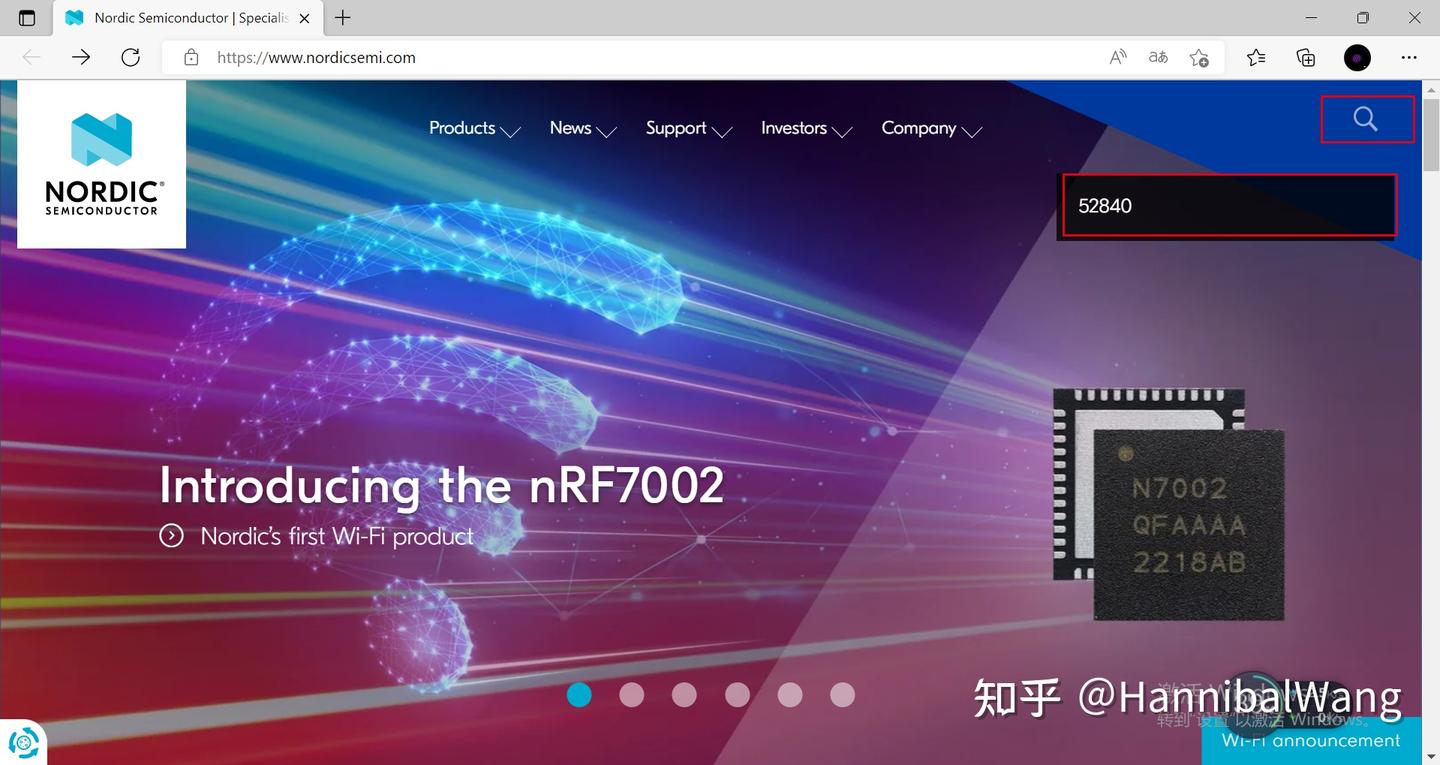Reload the page with the refresh icon
This screenshot has width=1440, height=765.
[x=130, y=57]
